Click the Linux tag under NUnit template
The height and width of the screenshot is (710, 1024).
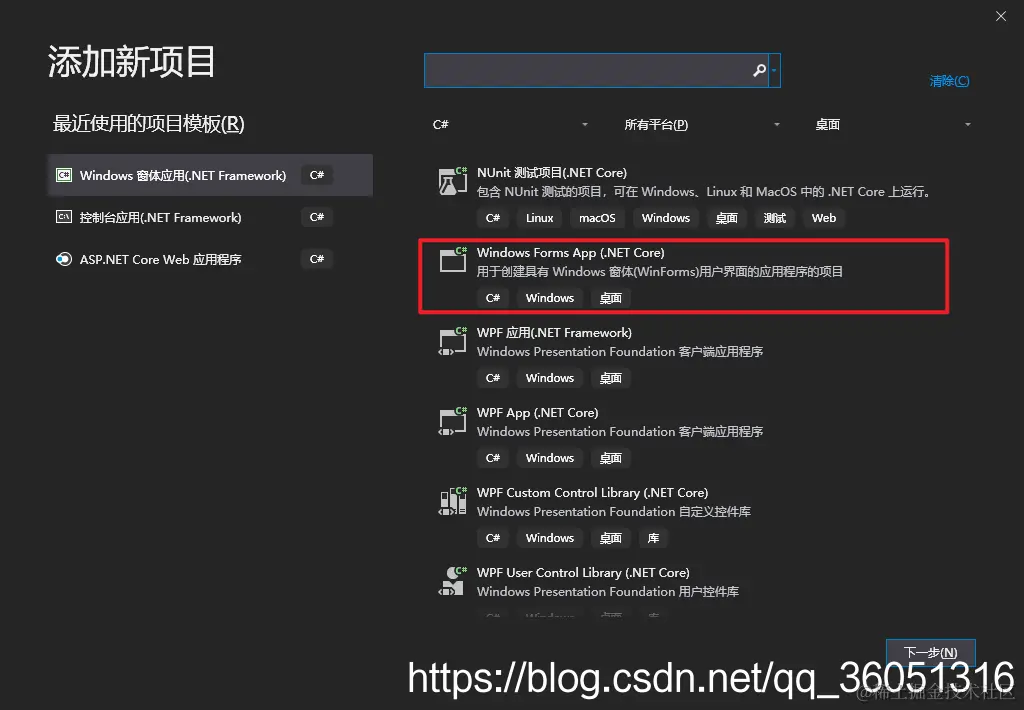(x=539, y=218)
